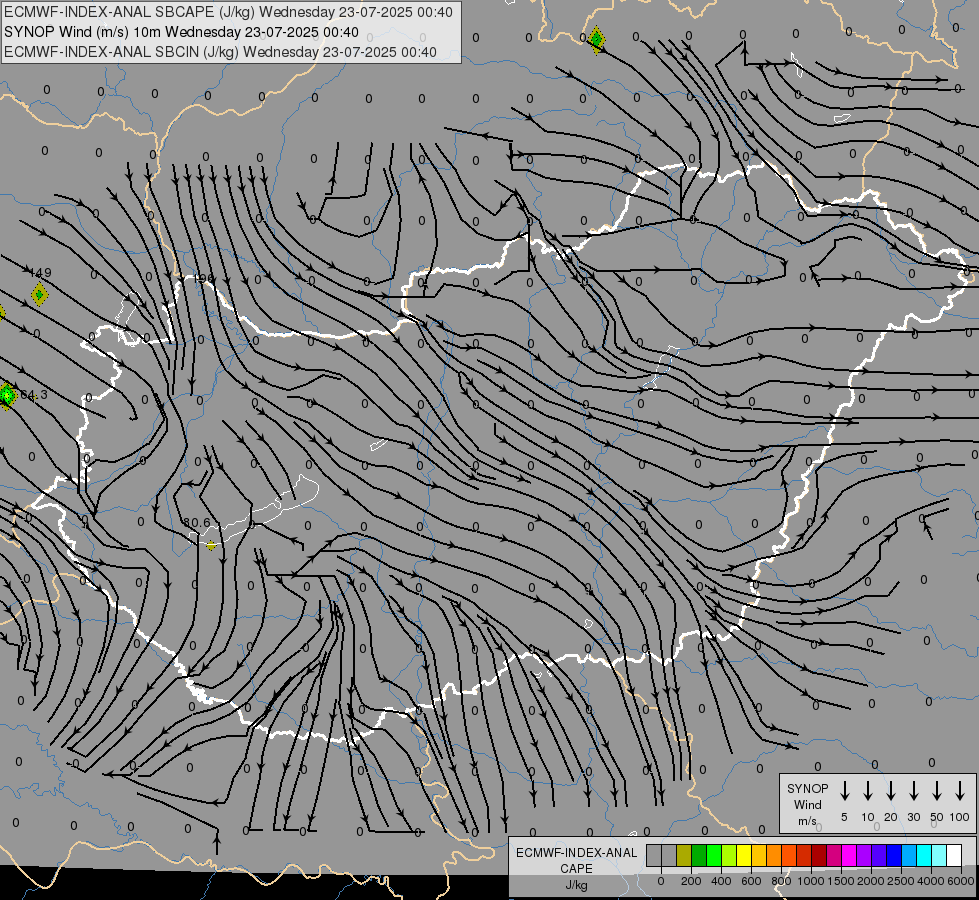Click the 1500 tick on CAPE scale
Screen dimensions: 979x900
pyautogui.click(x=841, y=881)
